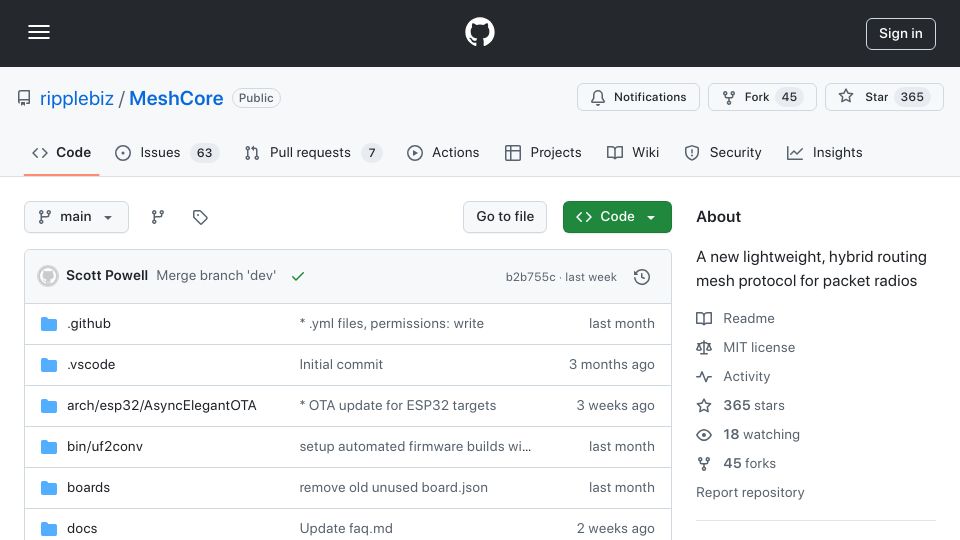Click the repository icon beside ripplebiz
This screenshot has width=960, height=540.
pyautogui.click(x=24, y=98)
